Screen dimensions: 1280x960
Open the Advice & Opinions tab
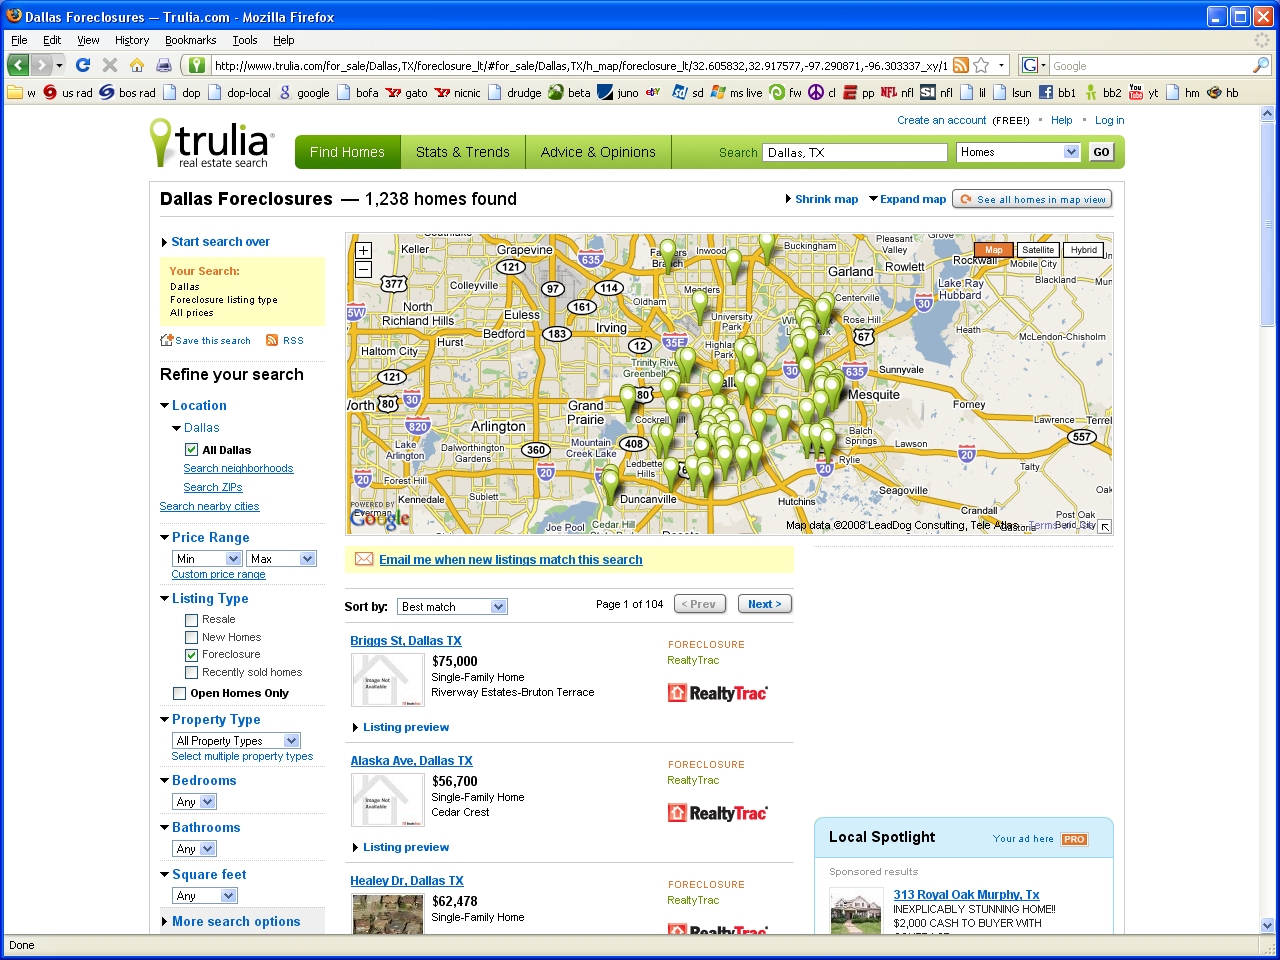click(598, 152)
